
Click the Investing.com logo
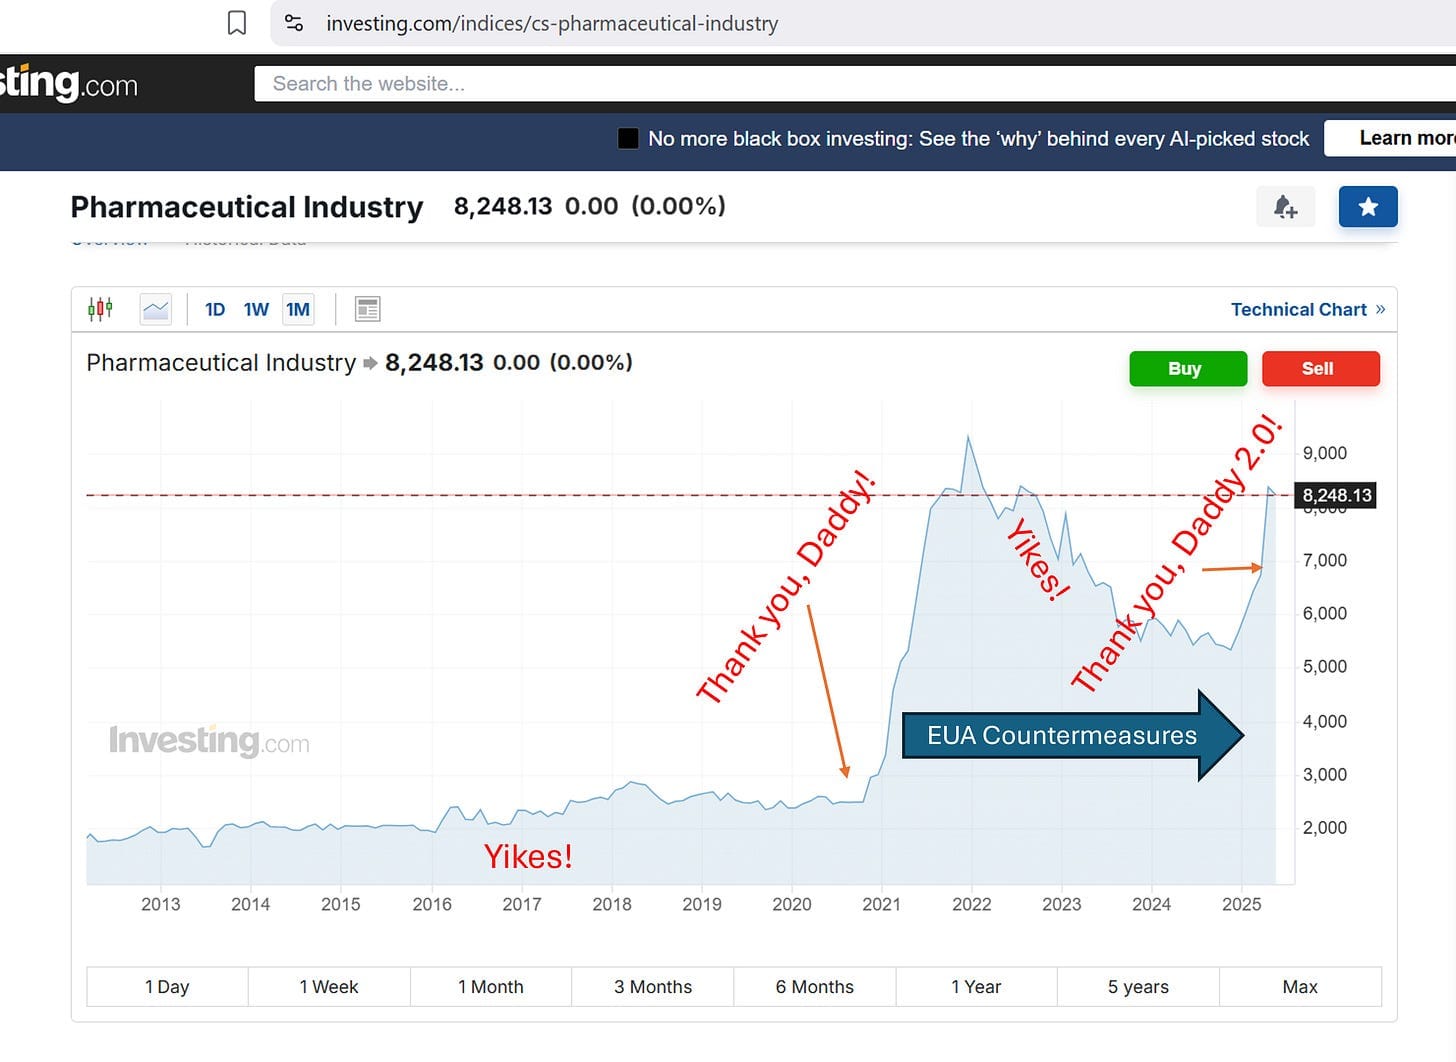[69, 83]
